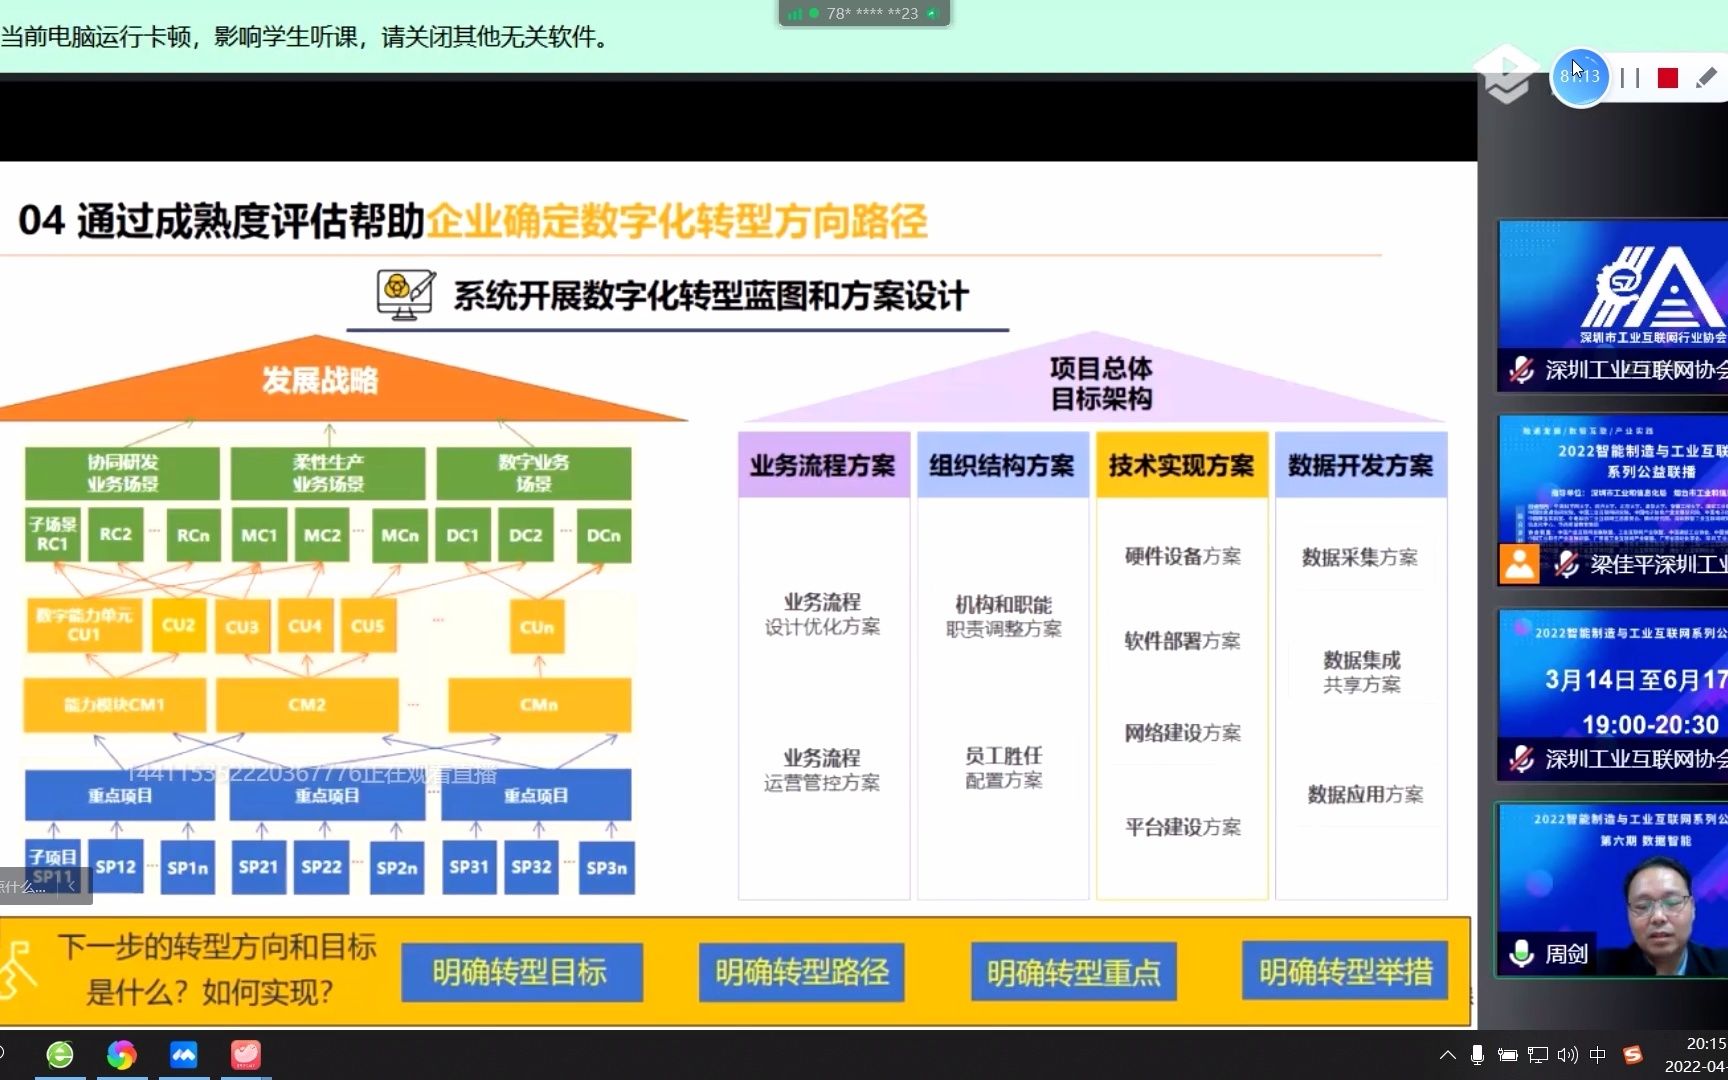Expand hidden tray icons with the chevron
This screenshot has width=1728, height=1080.
click(x=1447, y=1055)
